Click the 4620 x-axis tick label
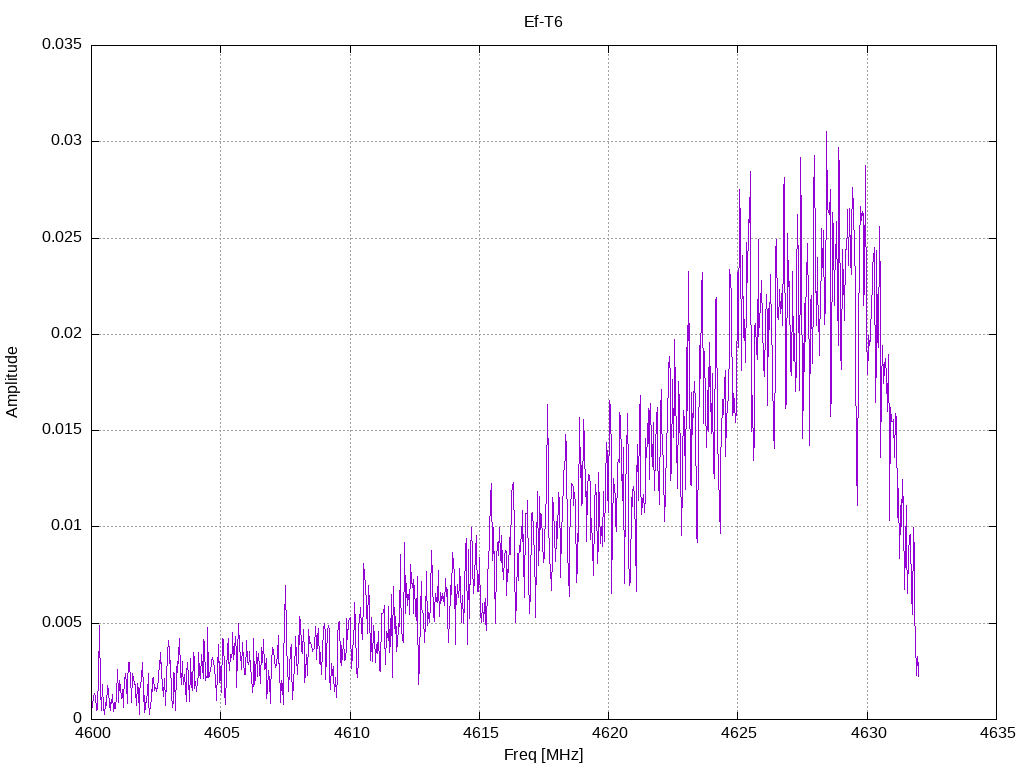The width and height of the screenshot is (1024, 768). point(609,733)
